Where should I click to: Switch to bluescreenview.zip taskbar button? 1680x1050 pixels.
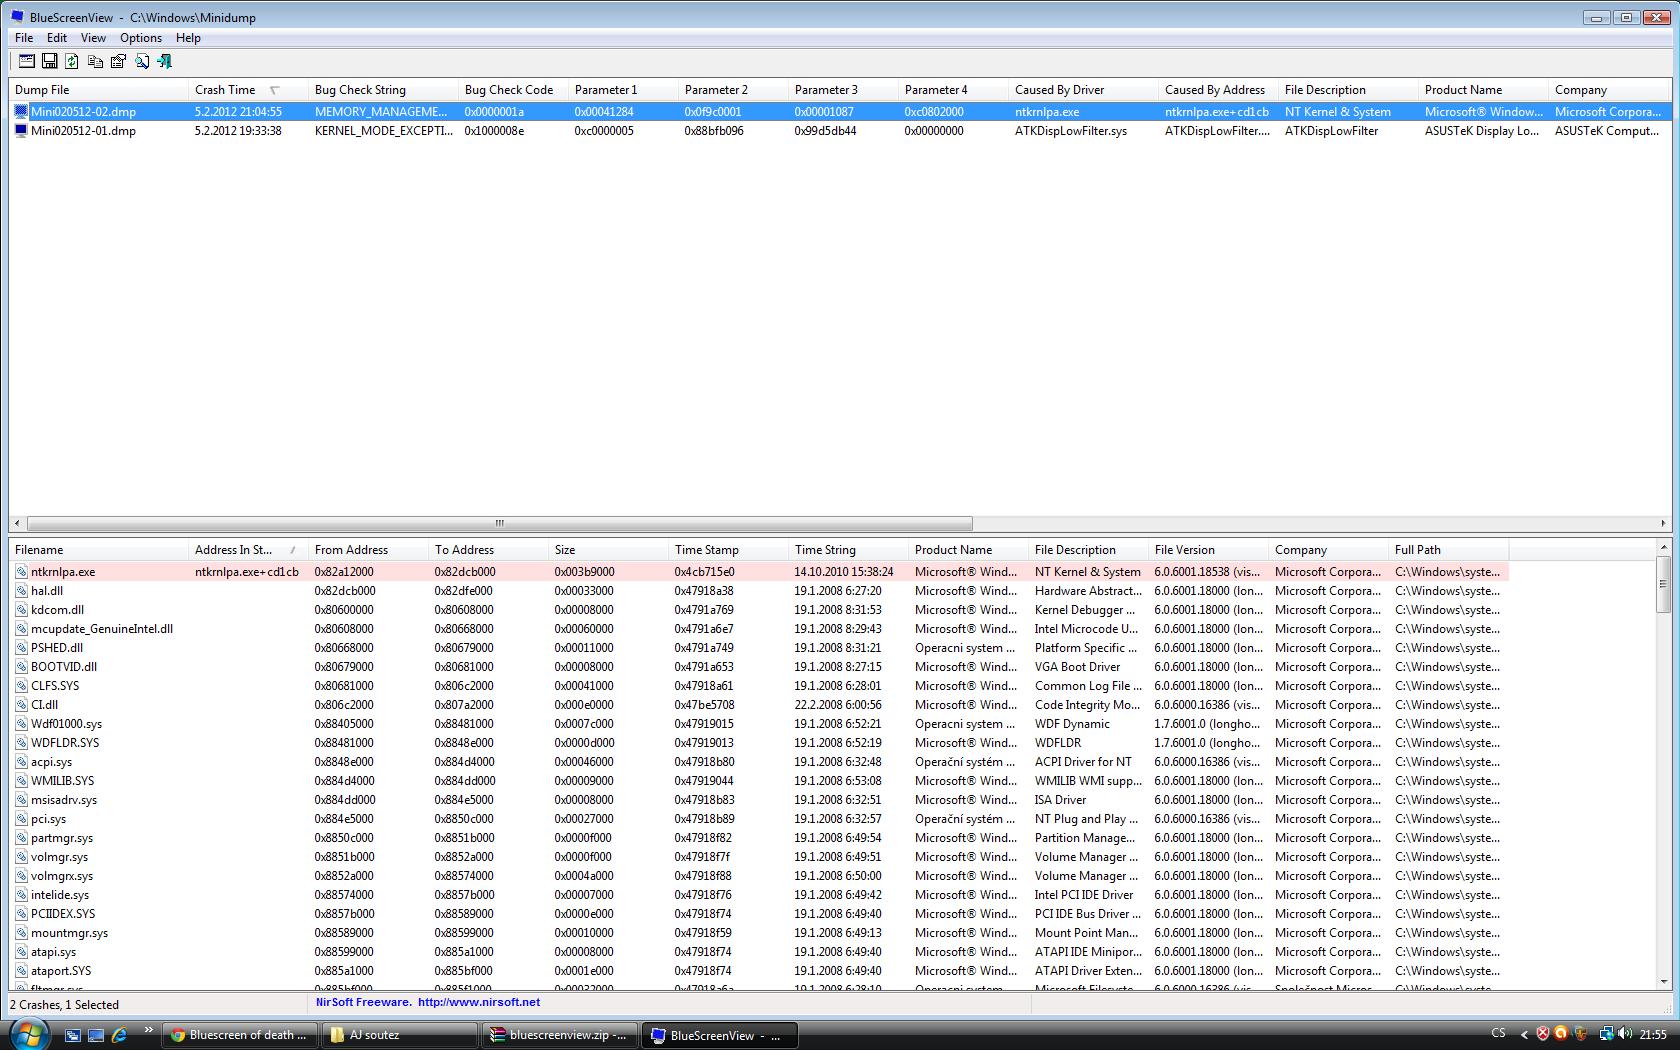(x=559, y=1035)
